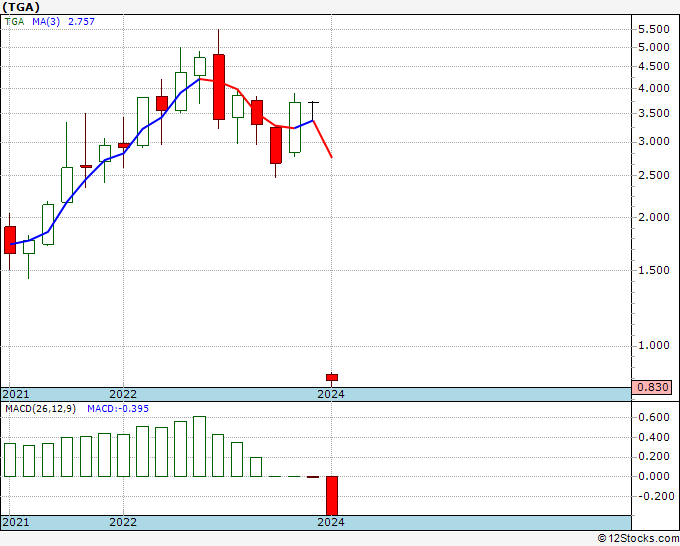680x546 pixels.
Task: Click the 2021 label on price chart axis
Action: (x=16, y=394)
